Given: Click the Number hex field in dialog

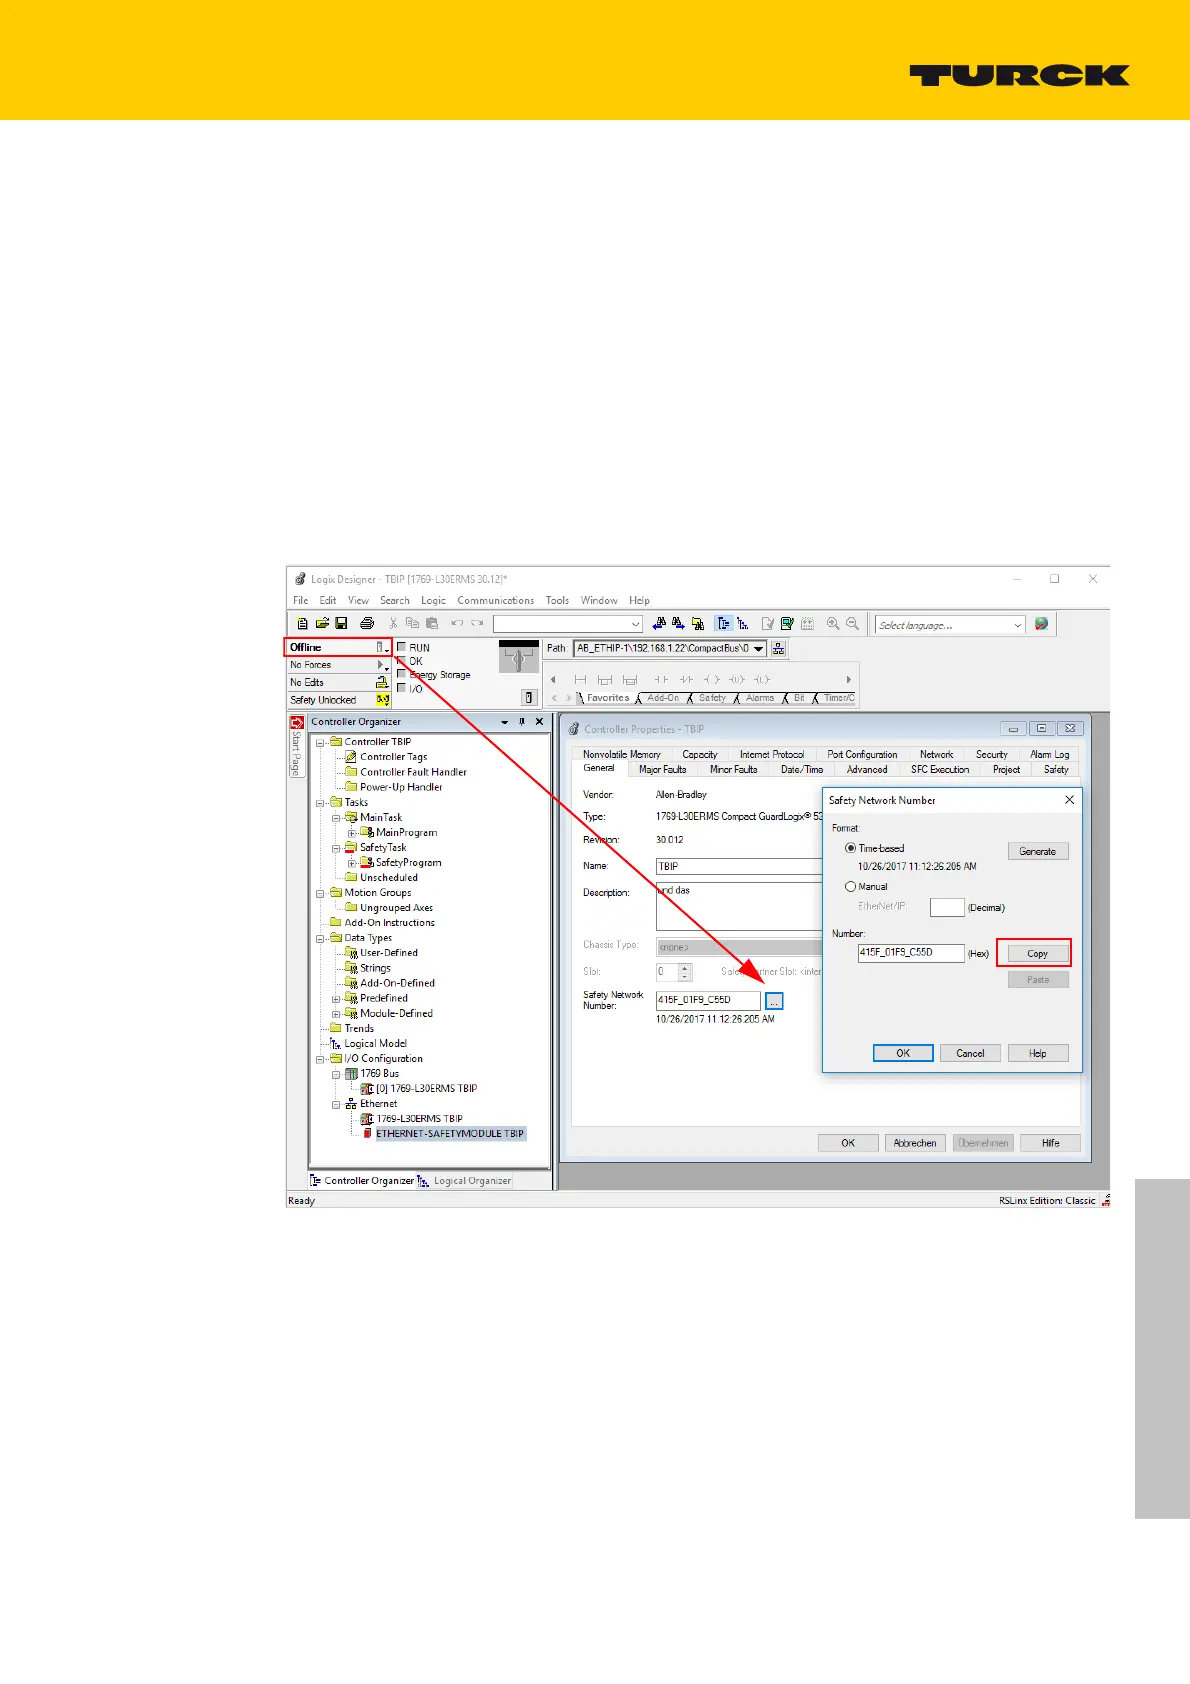Looking at the screenshot, I should coord(911,953).
